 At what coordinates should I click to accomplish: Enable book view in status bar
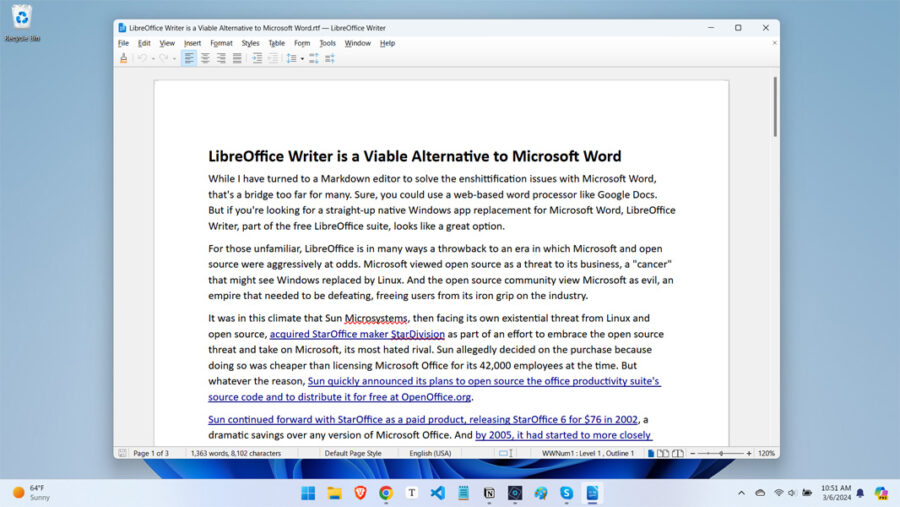677,453
